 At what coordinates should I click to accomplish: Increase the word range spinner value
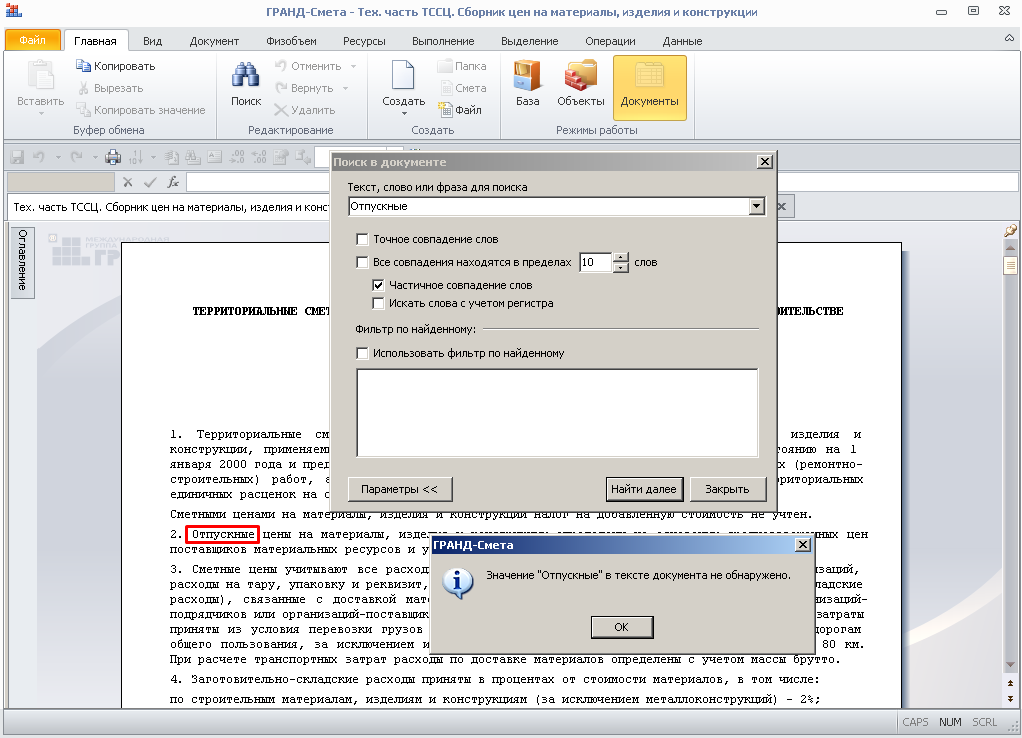621,257
